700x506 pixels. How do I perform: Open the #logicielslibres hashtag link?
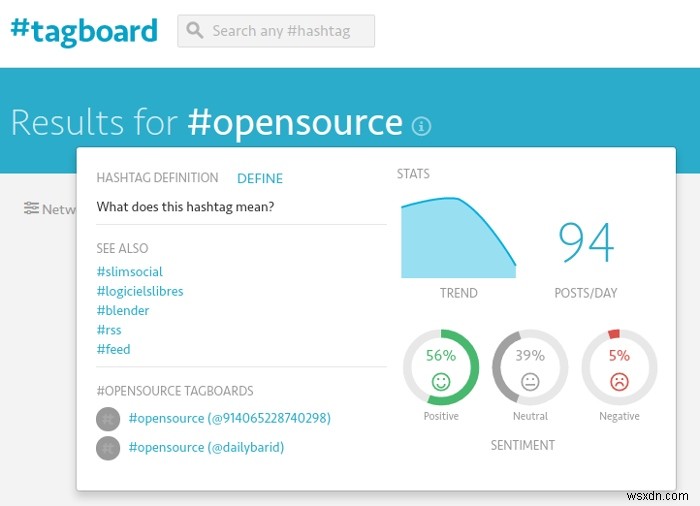coord(140,291)
